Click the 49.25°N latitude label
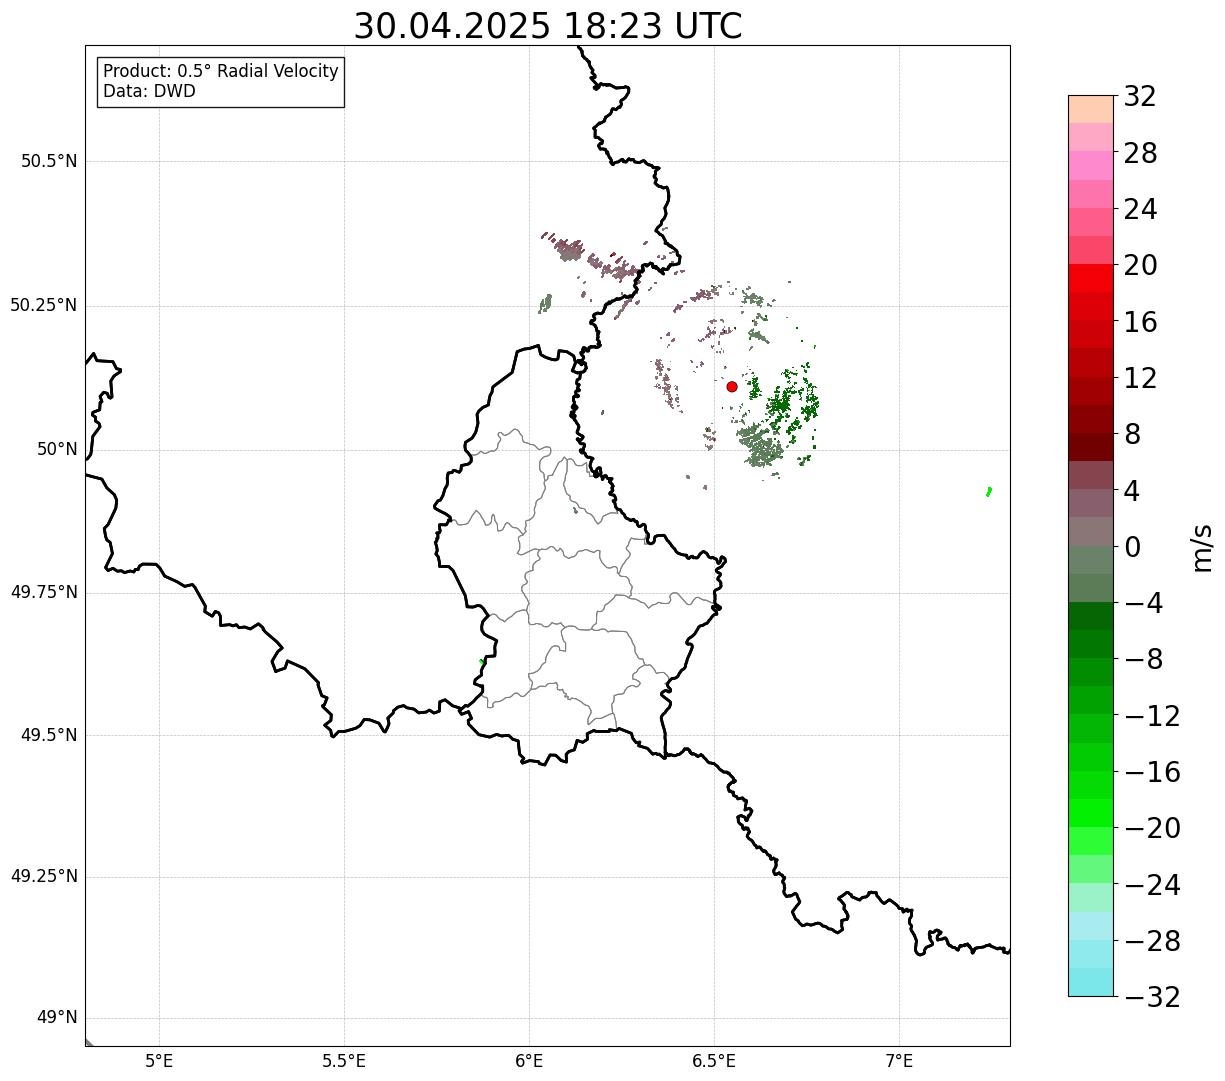This screenshot has height=1081, width=1225. [44, 877]
